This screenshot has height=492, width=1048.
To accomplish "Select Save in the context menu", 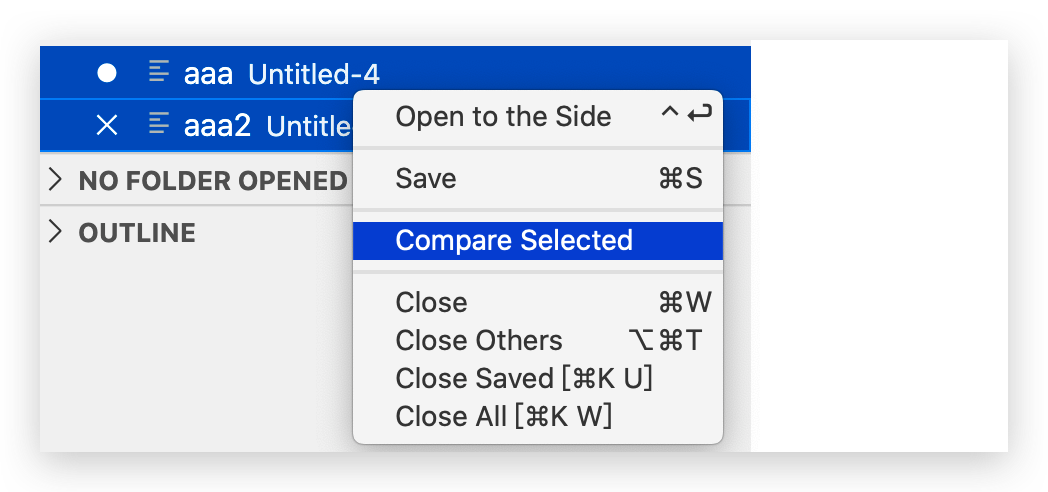I will coord(426,179).
